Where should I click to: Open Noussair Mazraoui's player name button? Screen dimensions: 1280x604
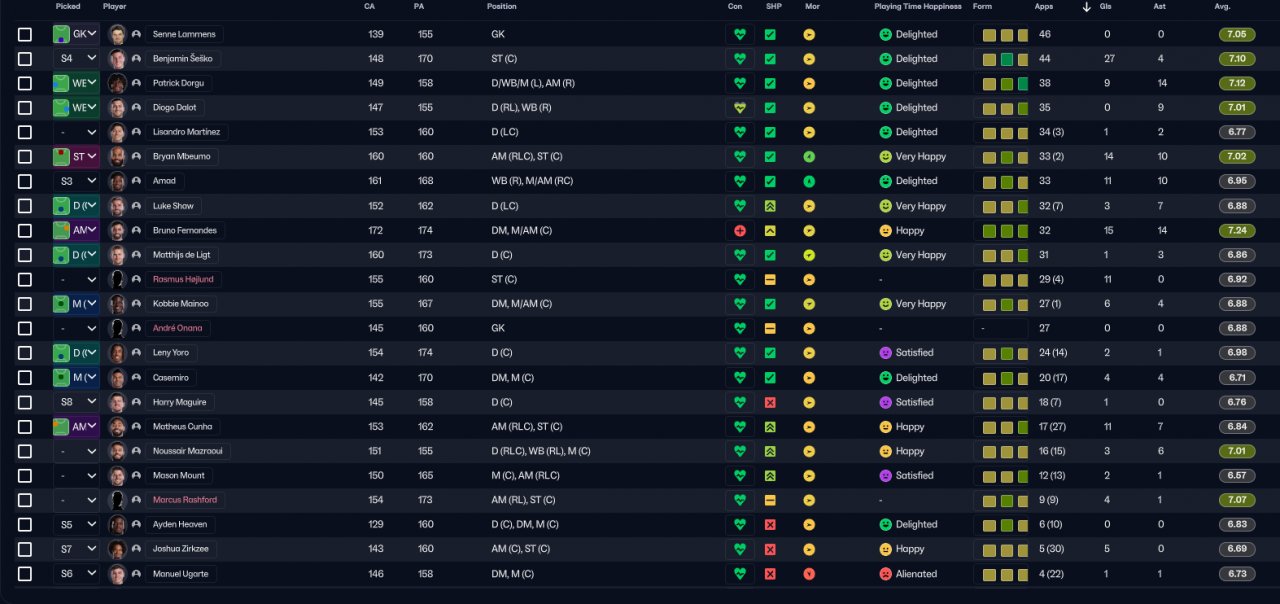point(189,451)
